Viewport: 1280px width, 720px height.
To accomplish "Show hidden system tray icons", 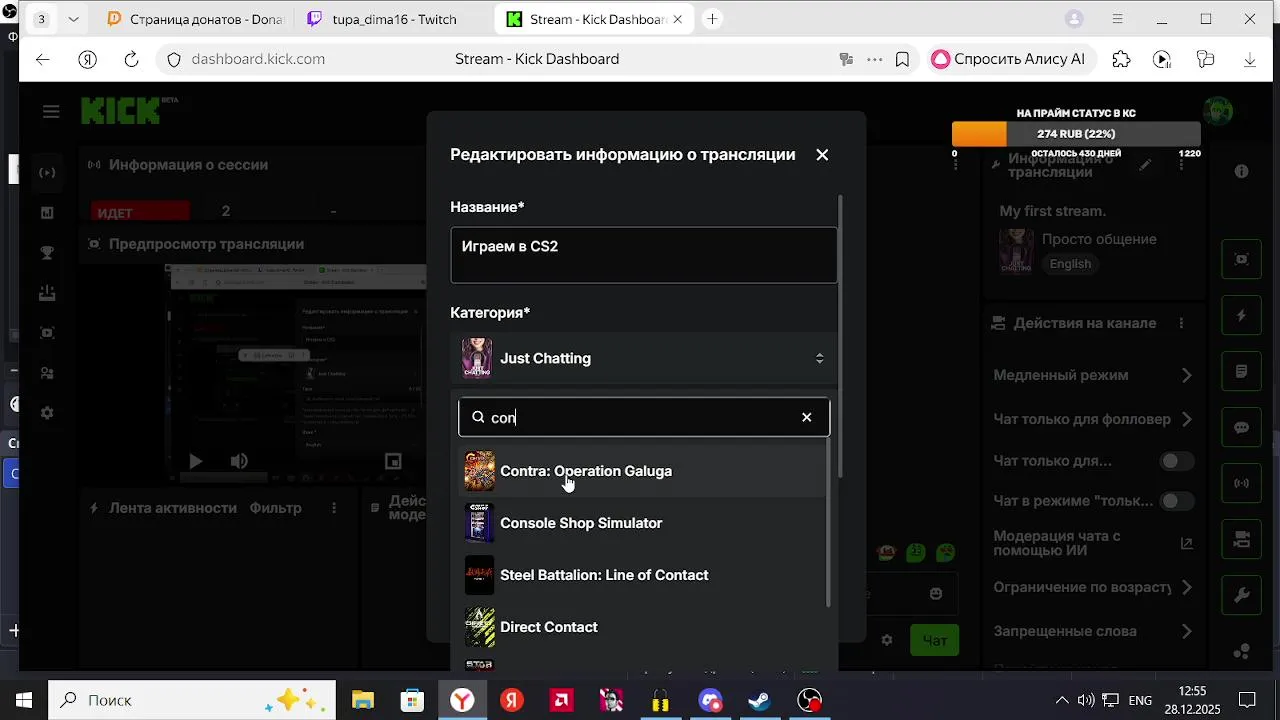I will [1062, 700].
